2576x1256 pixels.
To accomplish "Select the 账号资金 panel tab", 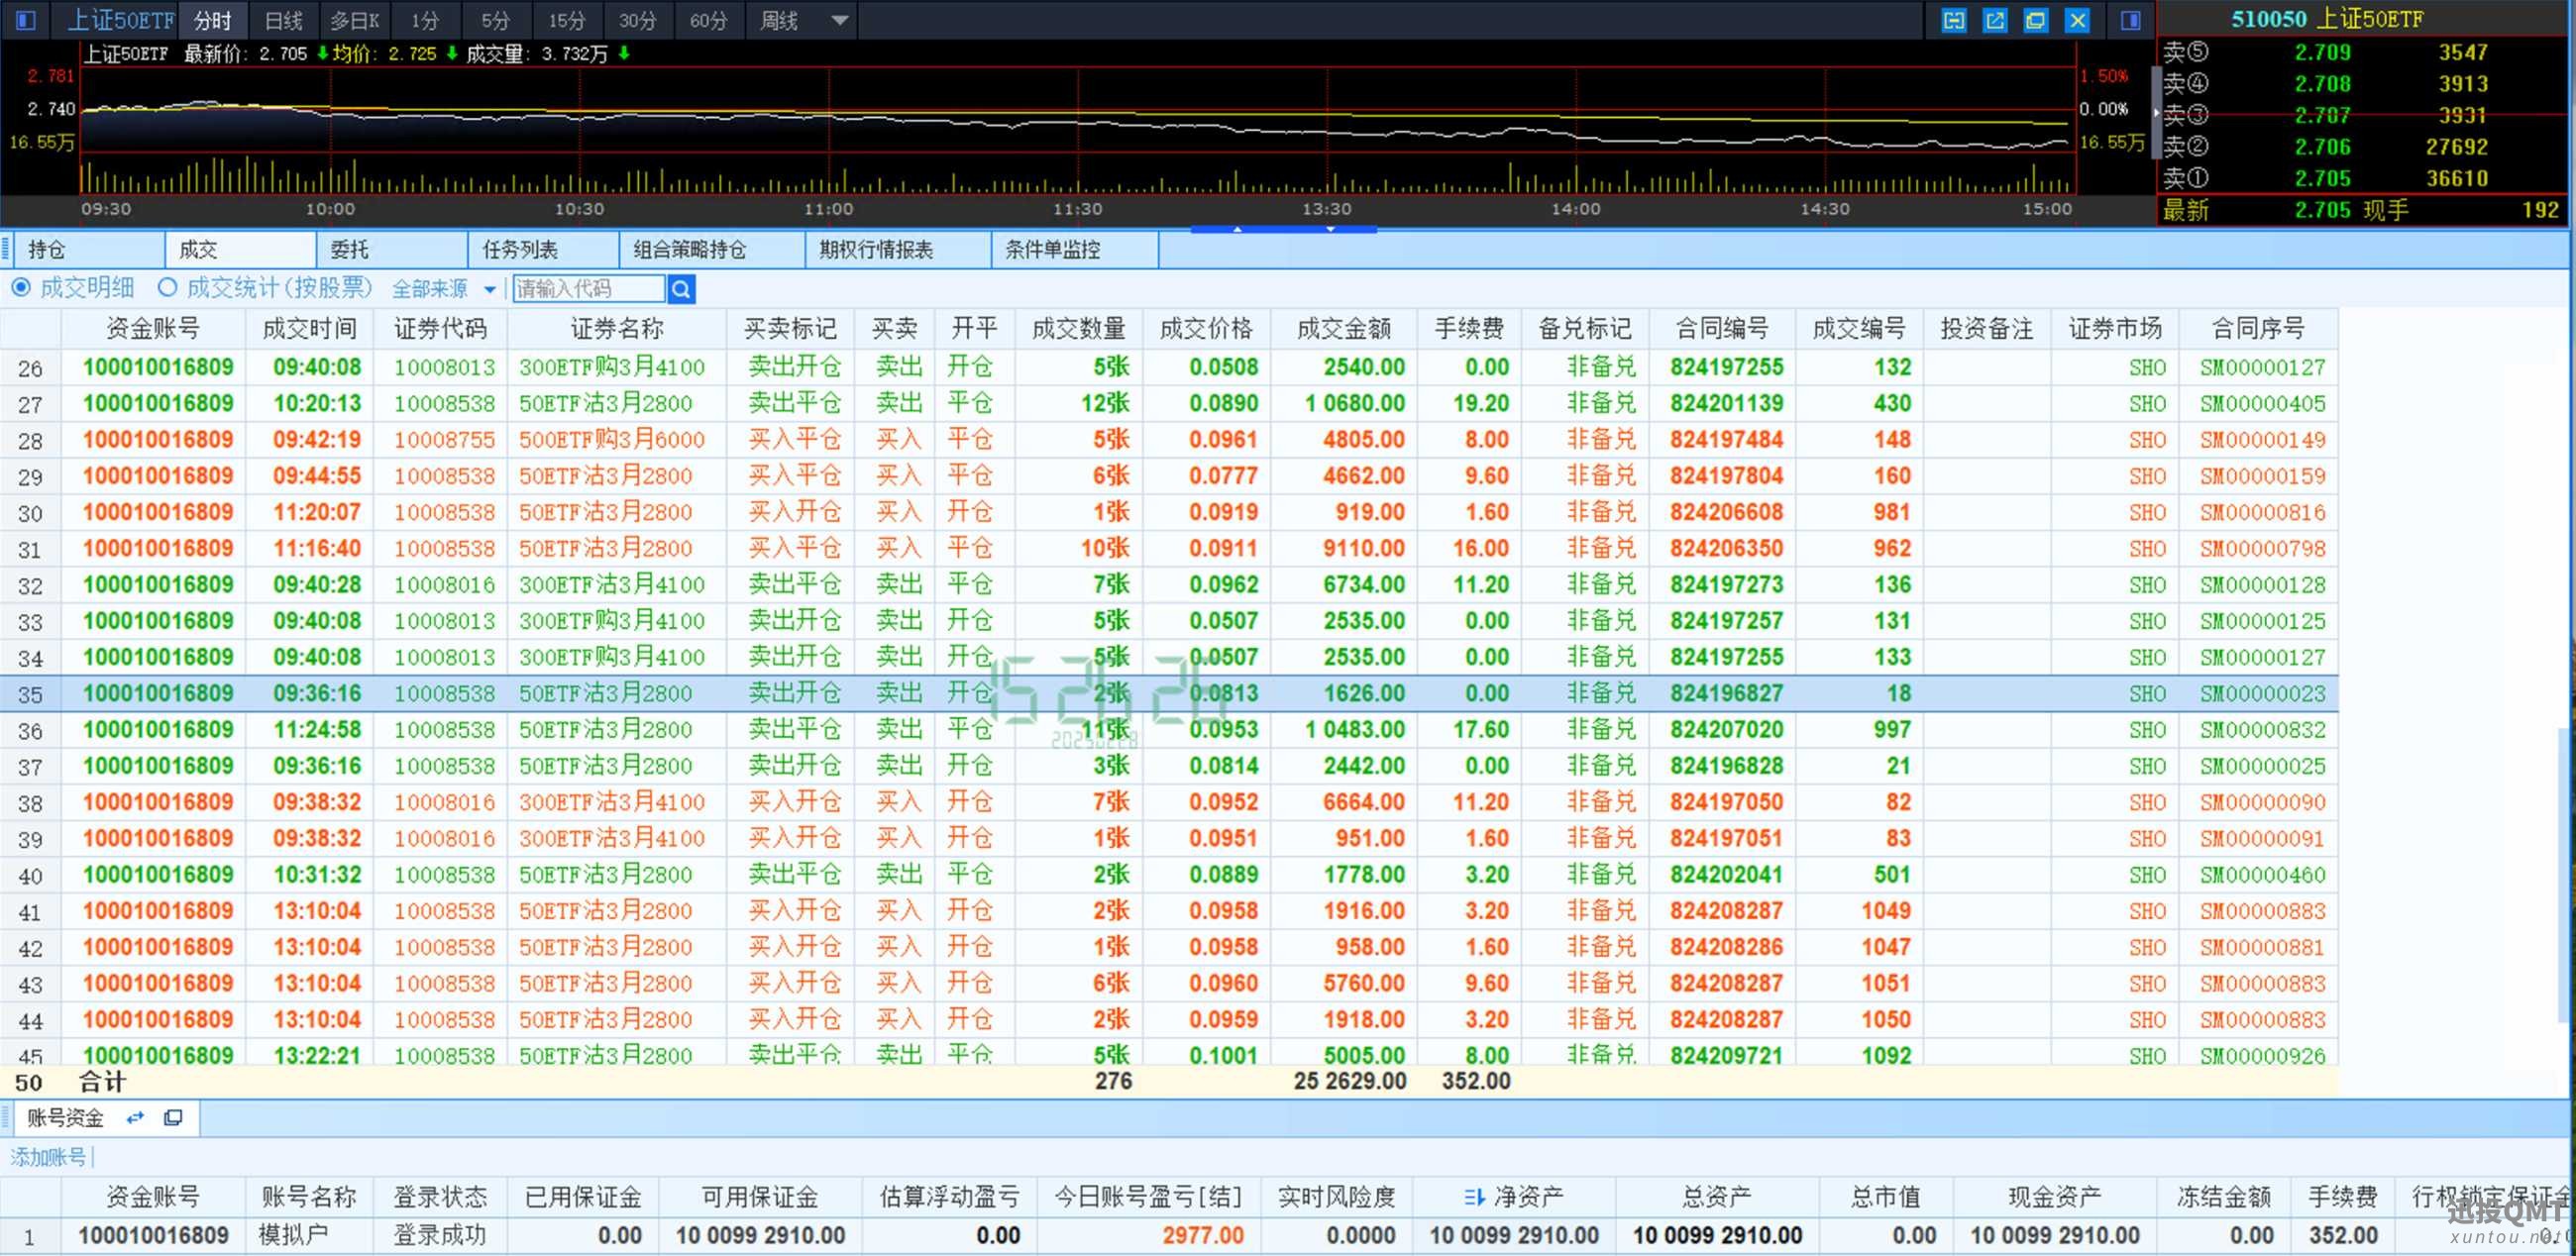I will [x=65, y=1117].
